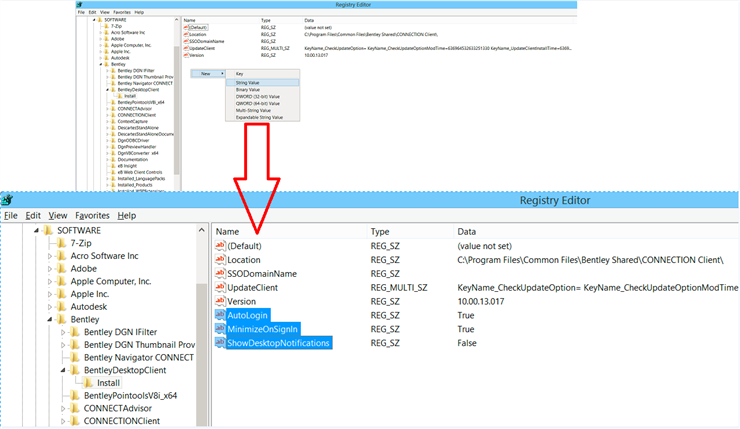Open the Help menu in lower window
Screen dimensions: 740x429
[126, 215]
